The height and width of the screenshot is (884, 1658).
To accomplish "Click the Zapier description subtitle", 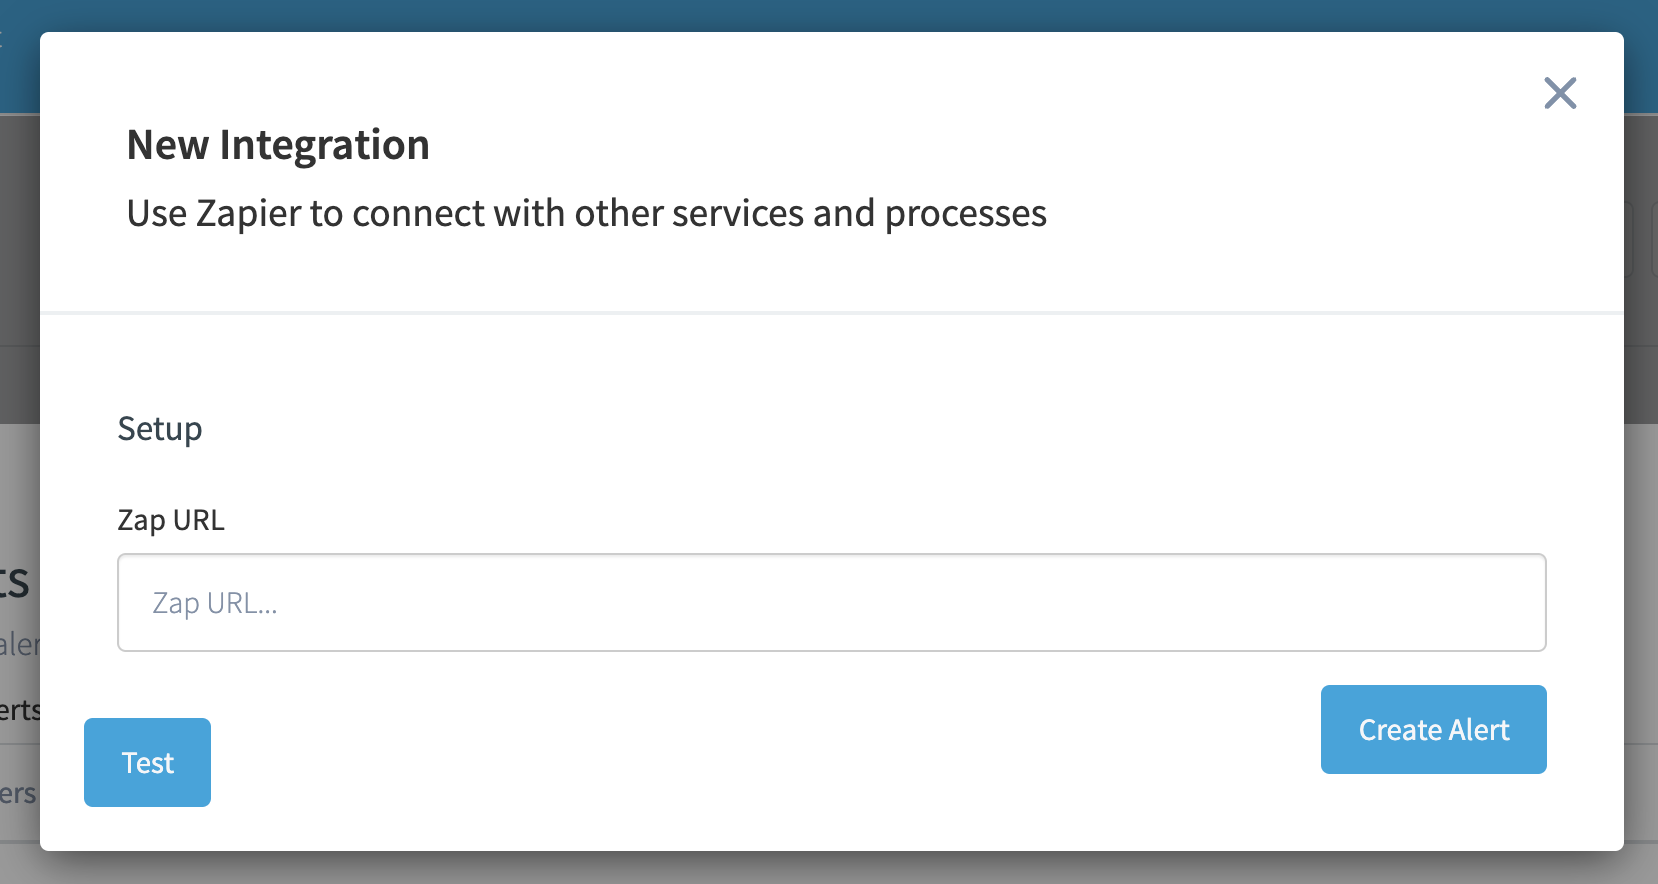I will coord(587,213).
